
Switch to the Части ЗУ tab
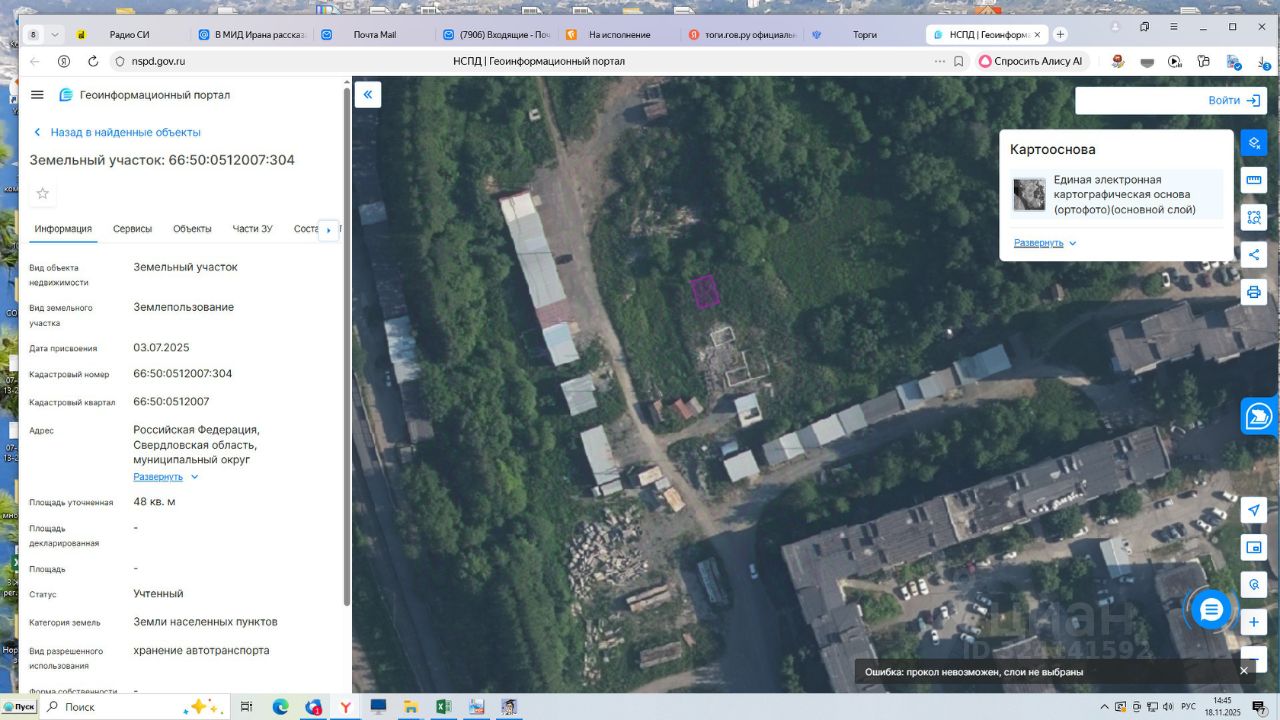[x=252, y=229]
